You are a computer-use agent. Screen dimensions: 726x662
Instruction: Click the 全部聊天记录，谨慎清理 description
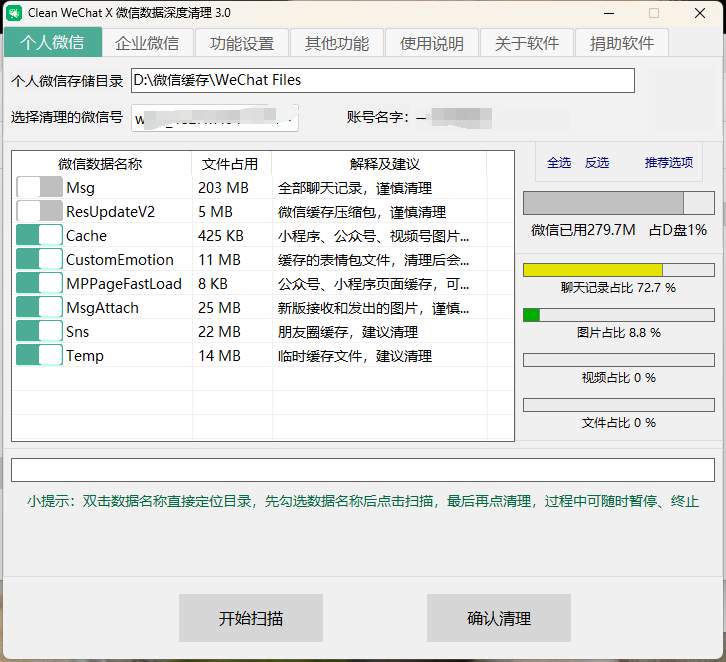pos(355,188)
